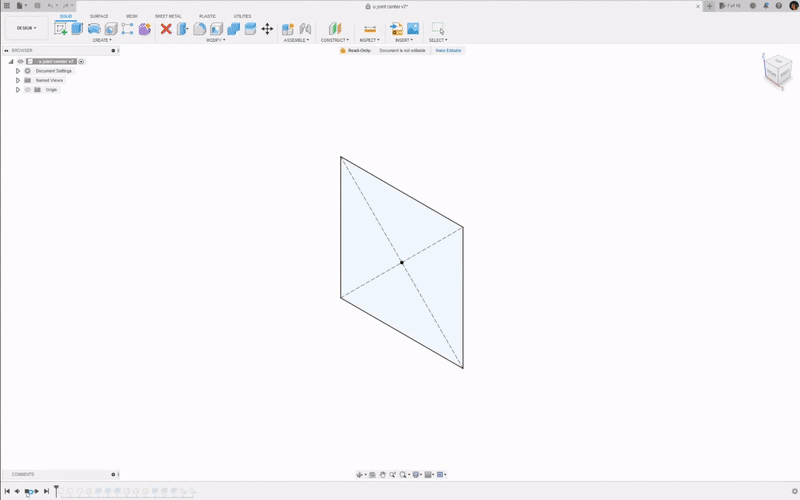
Task: Switch to the MESH tab
Action: pos(132,16)
